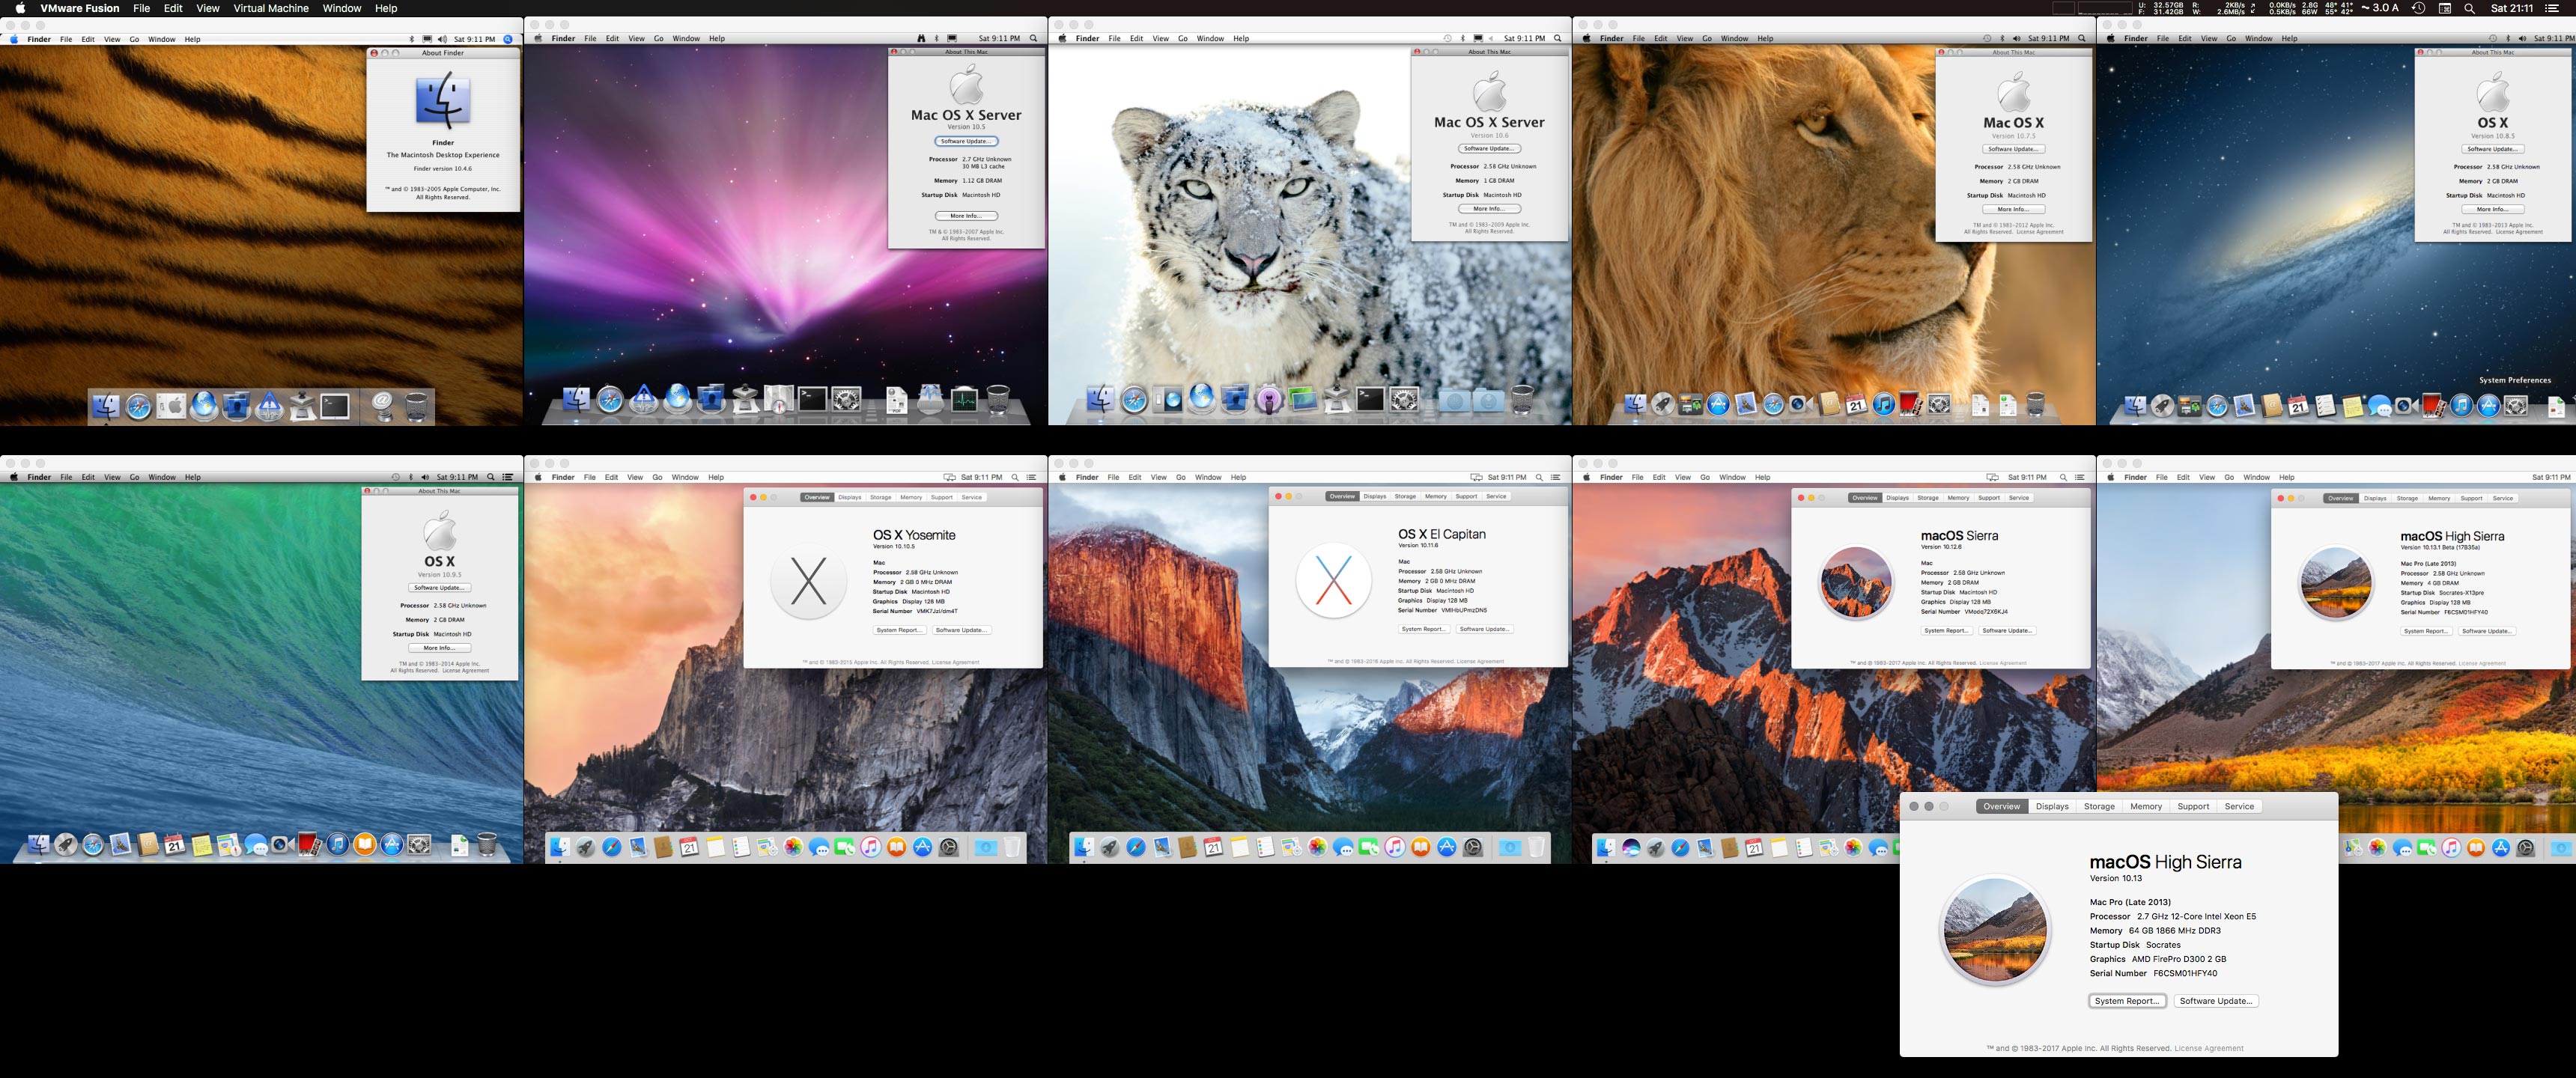Open the VMware Fusion Window menu

pos(341,8)
